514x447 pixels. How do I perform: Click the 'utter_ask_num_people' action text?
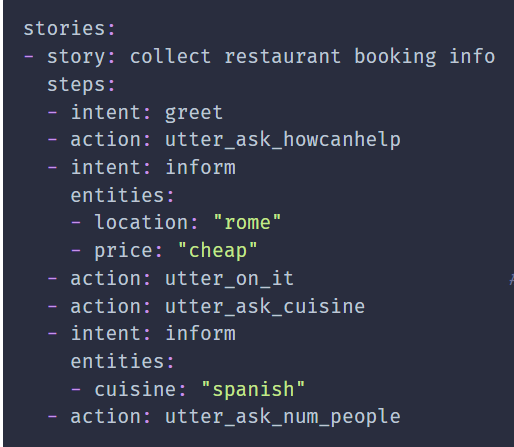point(283,417)
